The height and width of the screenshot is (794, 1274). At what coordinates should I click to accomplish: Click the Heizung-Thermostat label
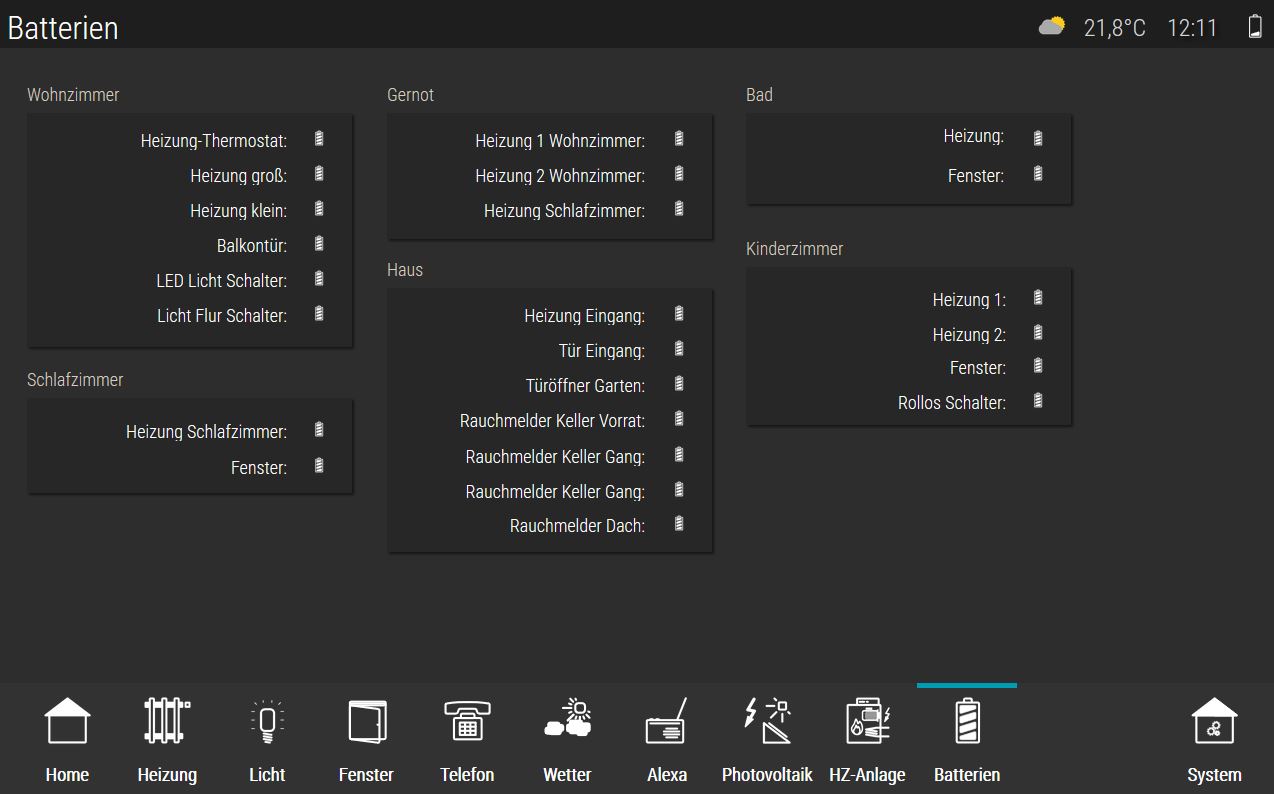point(214,141)
